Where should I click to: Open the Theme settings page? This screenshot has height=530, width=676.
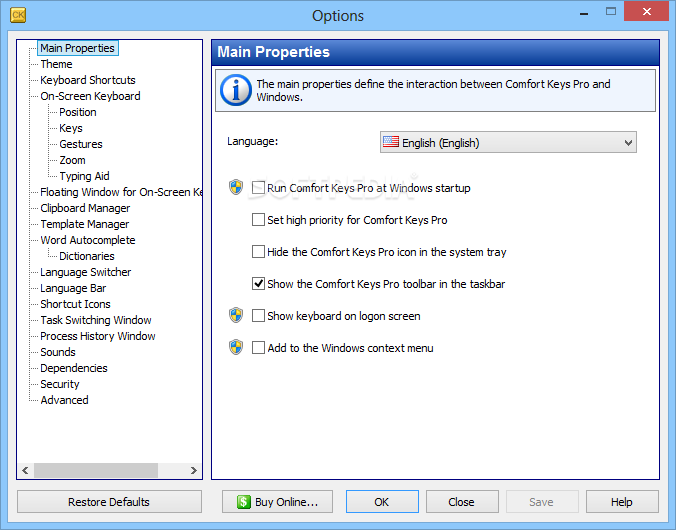(x=56, y=64)
